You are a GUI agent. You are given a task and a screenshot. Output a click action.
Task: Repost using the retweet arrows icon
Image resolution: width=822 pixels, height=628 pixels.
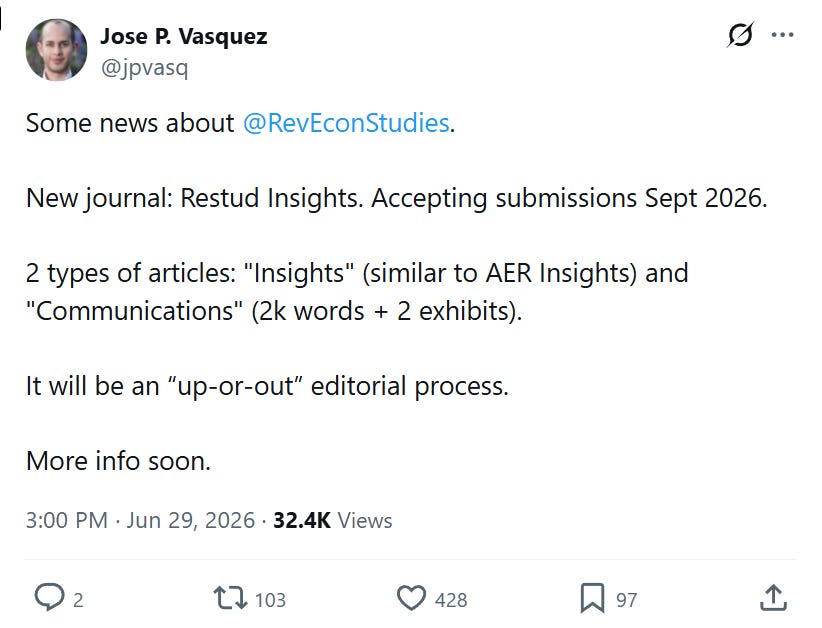coord(230,598)
